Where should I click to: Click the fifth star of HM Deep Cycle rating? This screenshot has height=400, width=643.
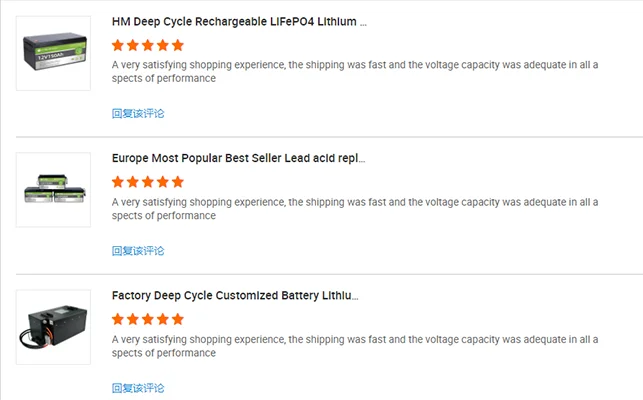click(178, 45)
